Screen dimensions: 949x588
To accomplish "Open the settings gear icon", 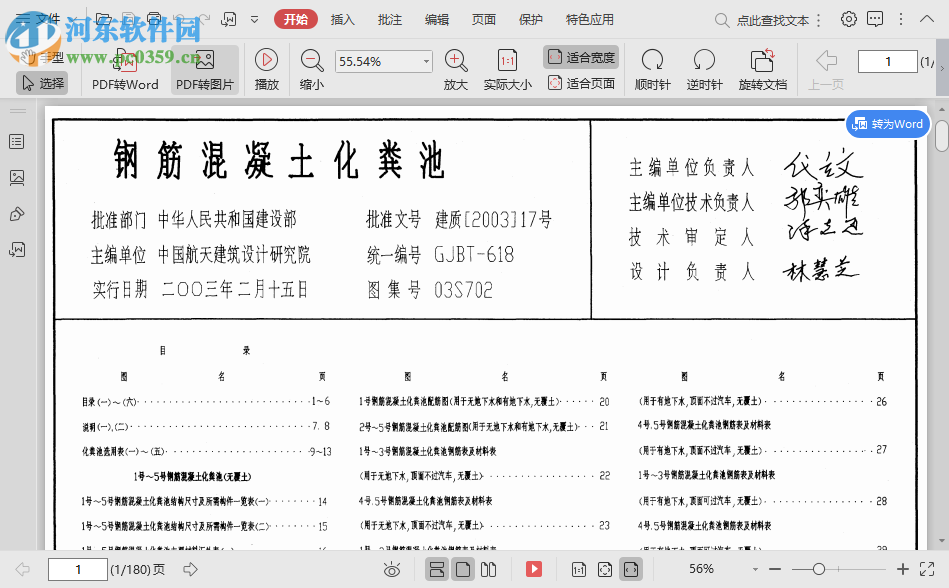I will pyautogui.click(x=848, y=18).
